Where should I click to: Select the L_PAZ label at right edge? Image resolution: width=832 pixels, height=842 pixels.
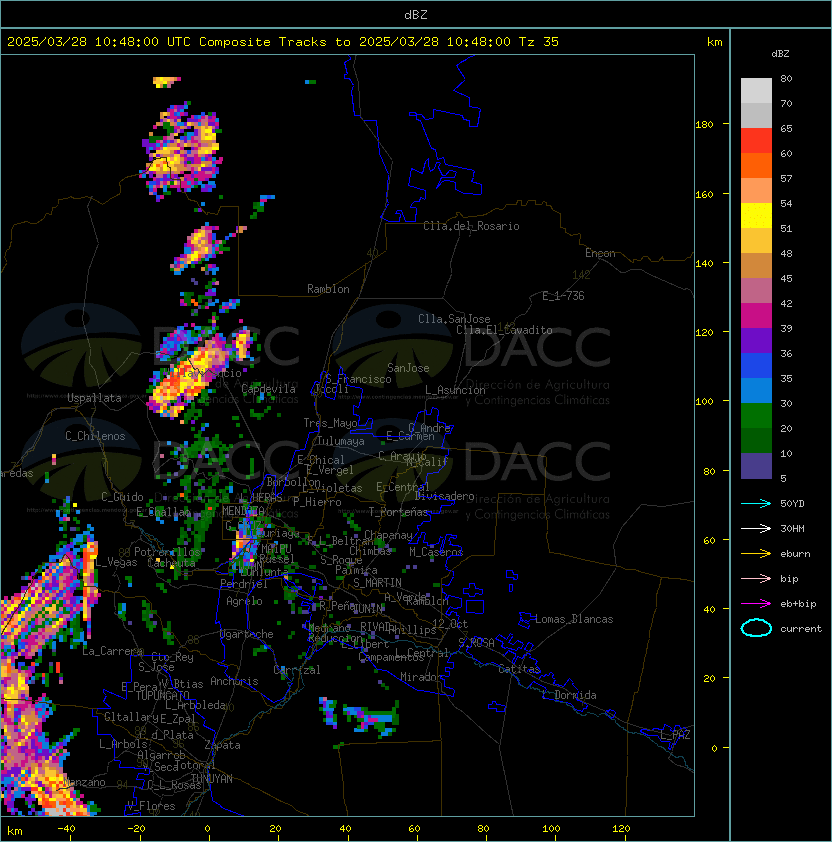click(675, 735)
